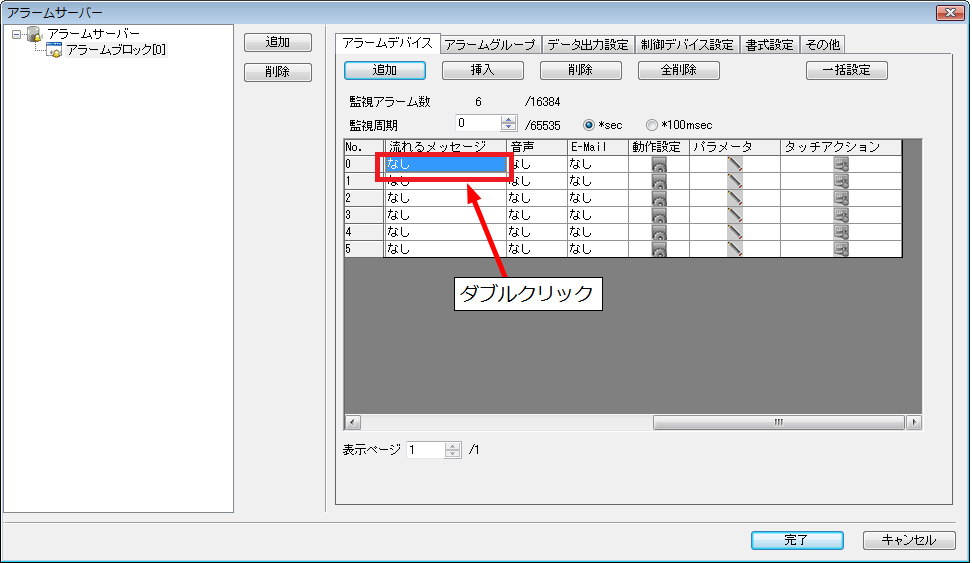Click the 一括設定 button
The width and height of the screenshot is (972, 563).
846,70
